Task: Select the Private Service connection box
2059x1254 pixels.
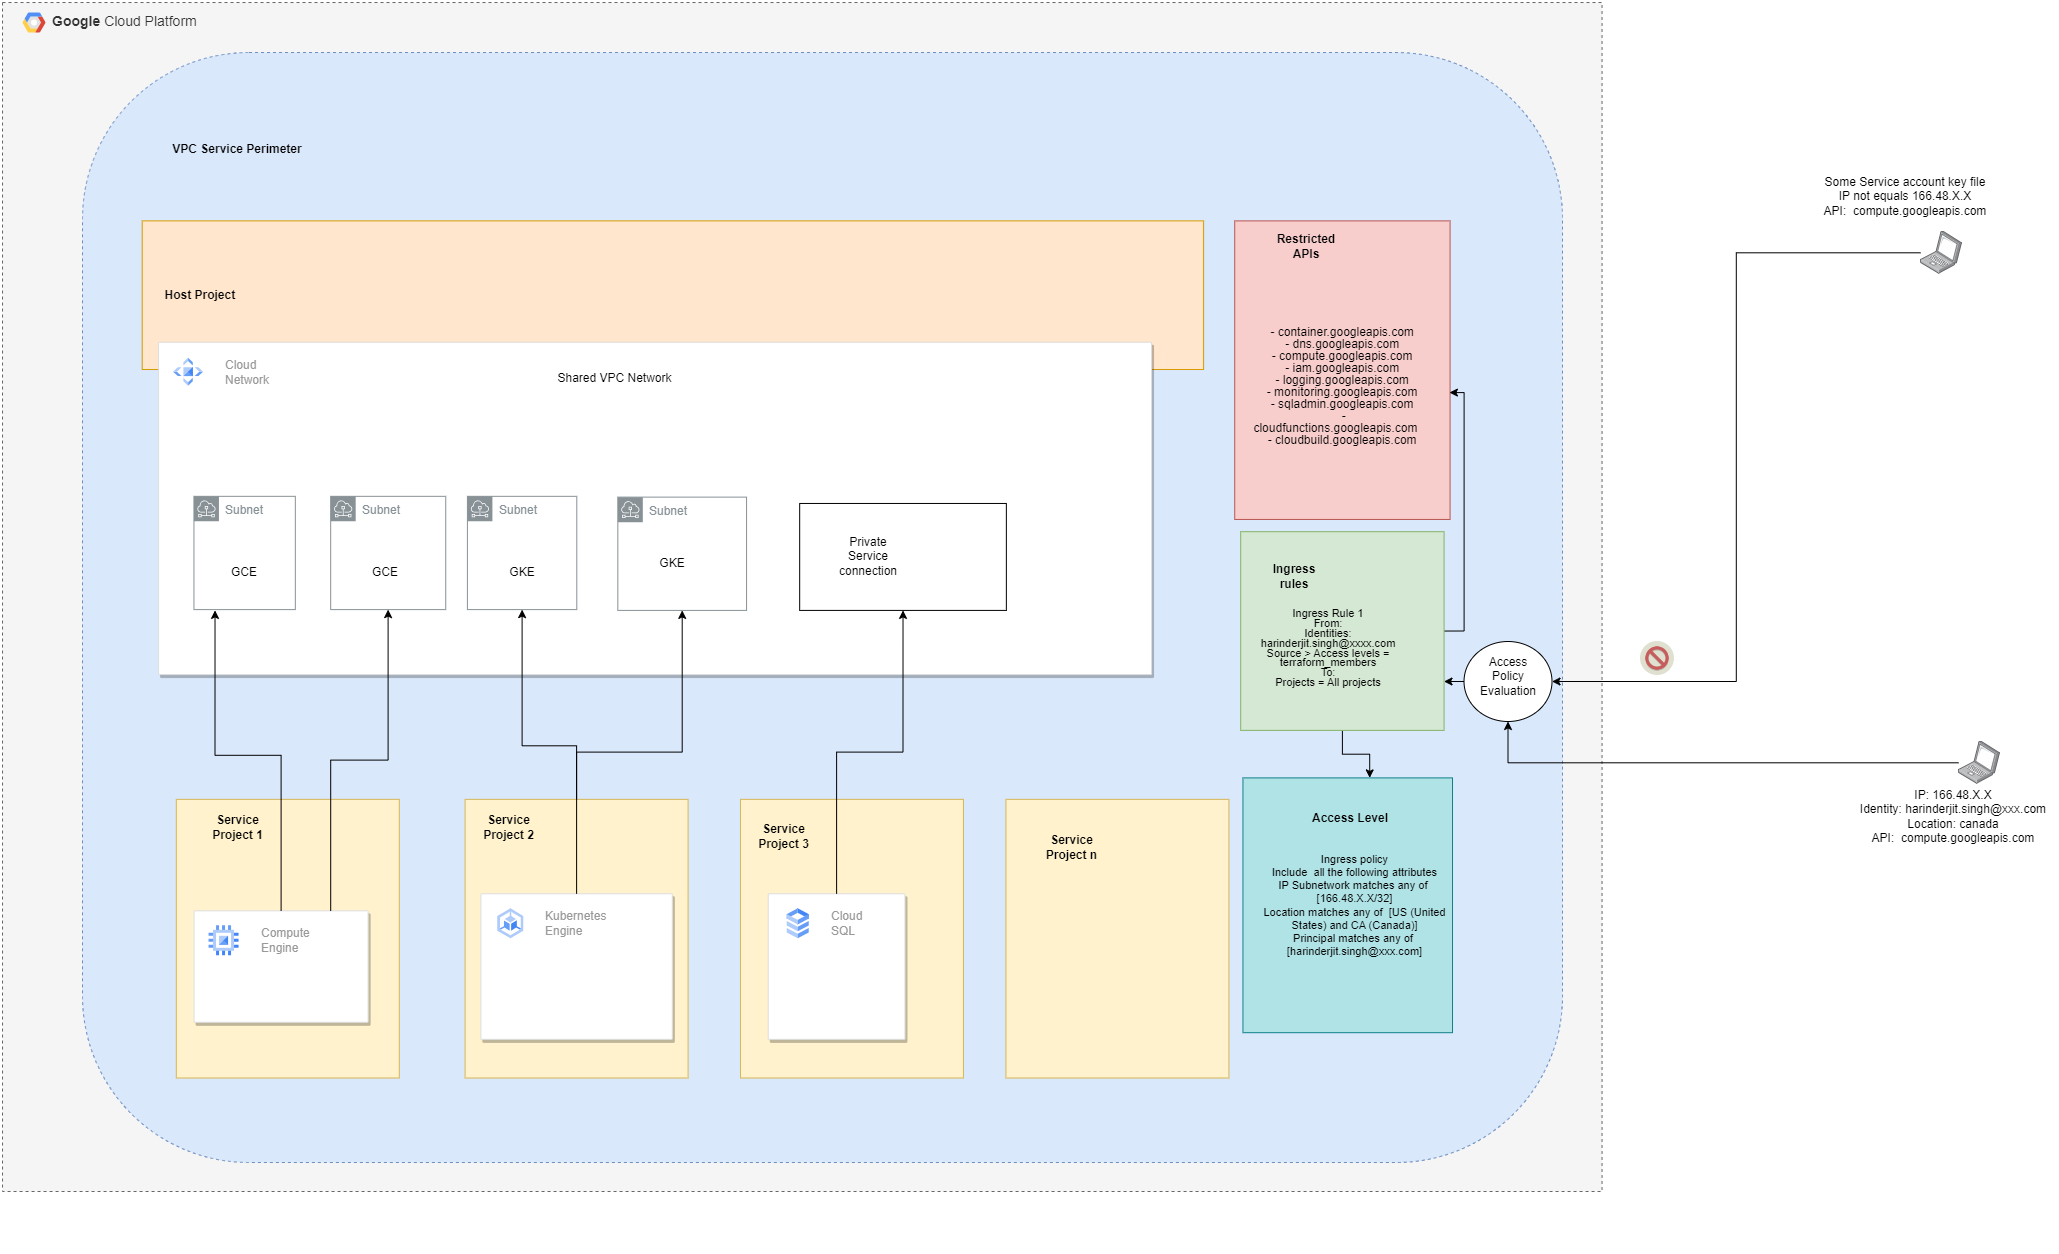Action: tap(902, 557)
